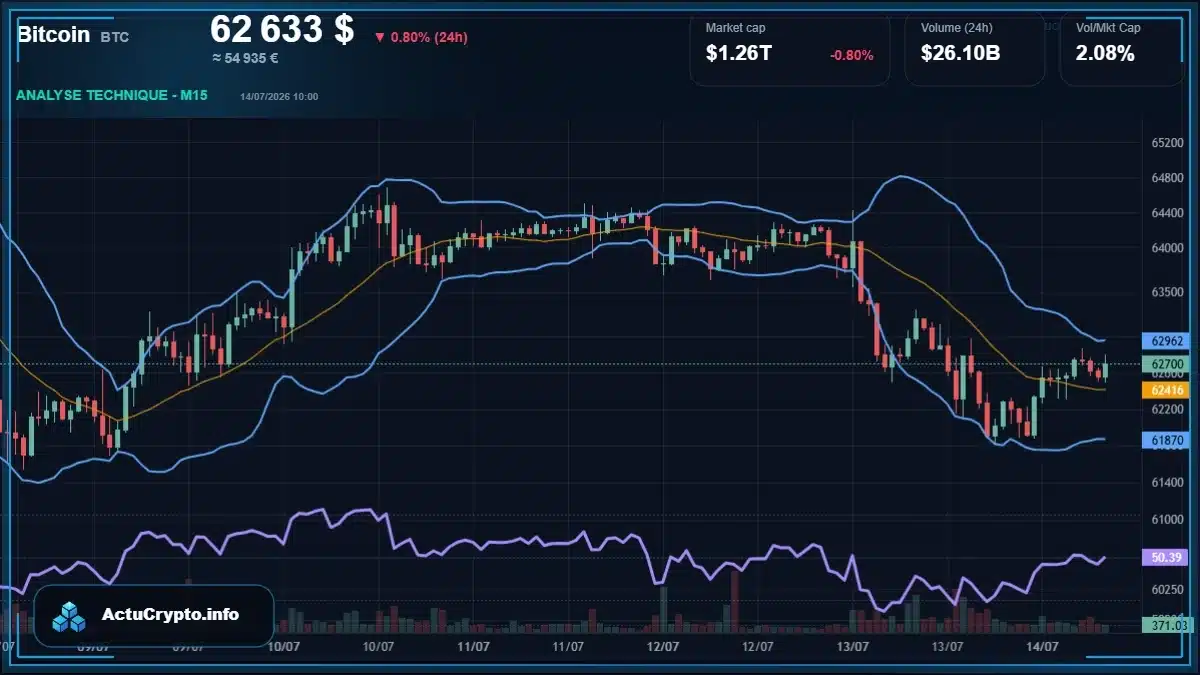Screen dimensions: 1200x675
Task: Open the Market cap card showing $1.26T
Action: [x=790, y=48]
